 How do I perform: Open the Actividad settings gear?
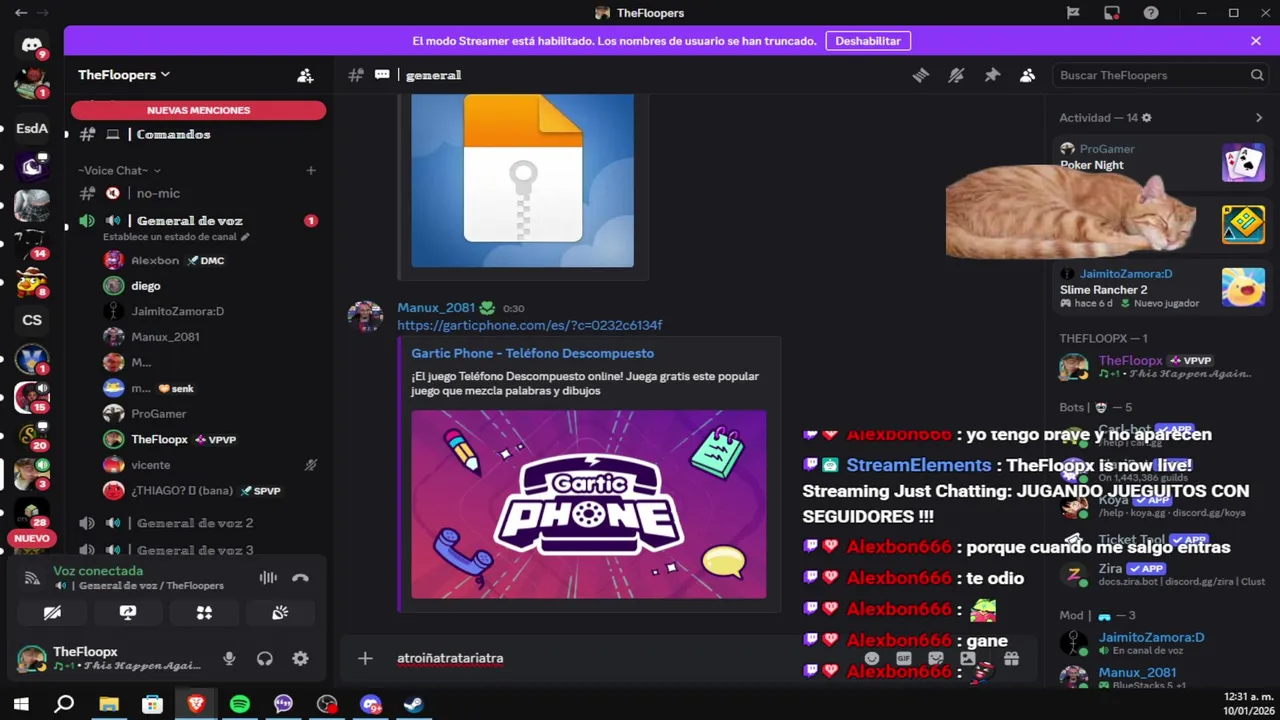[1147, 118]
